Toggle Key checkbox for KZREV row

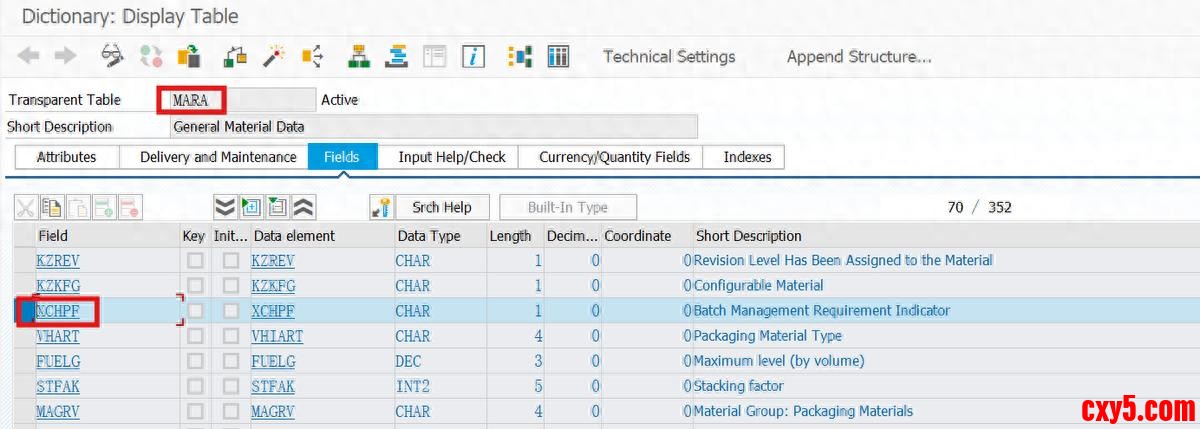pos(195,261)
